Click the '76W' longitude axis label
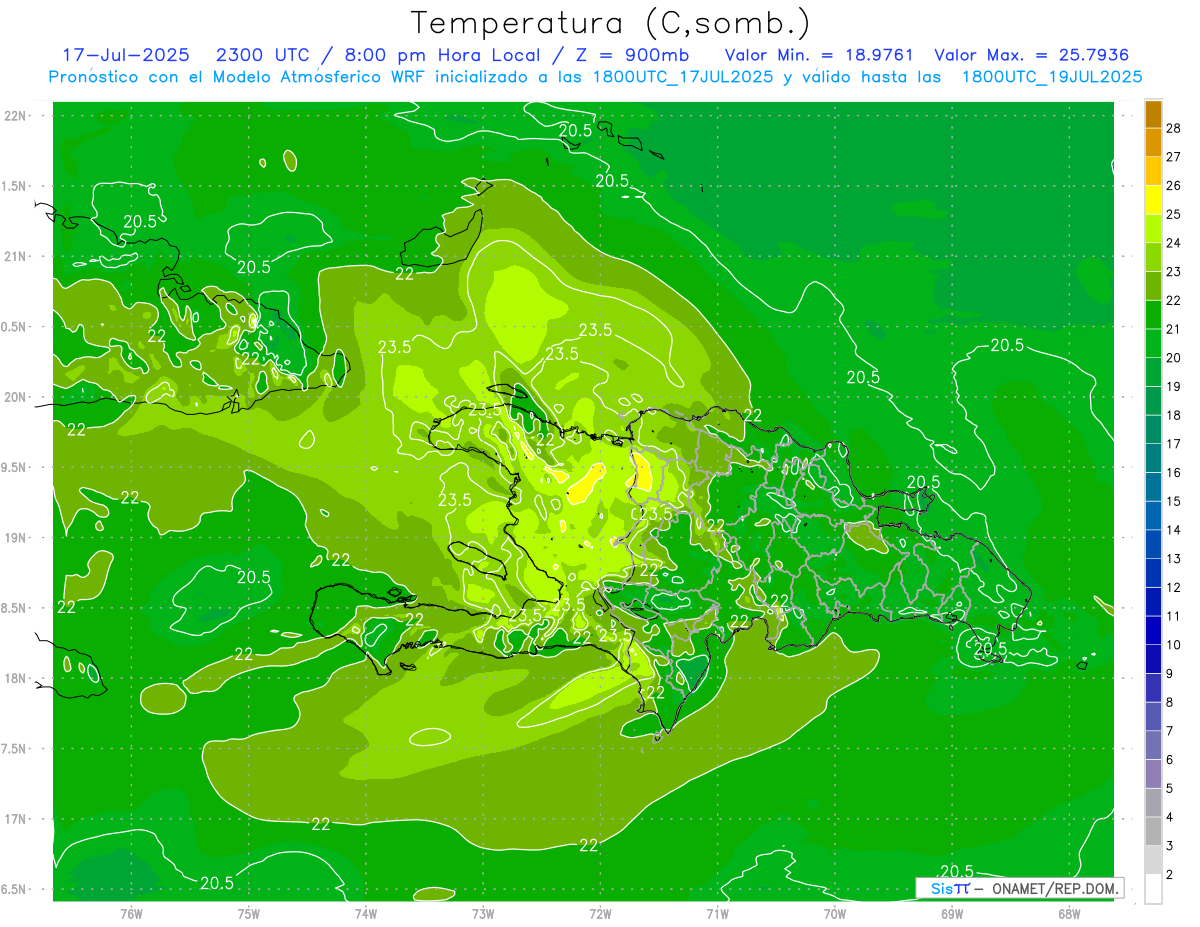The height and width of the screenshot is (927, 1200). pos(131,914)
